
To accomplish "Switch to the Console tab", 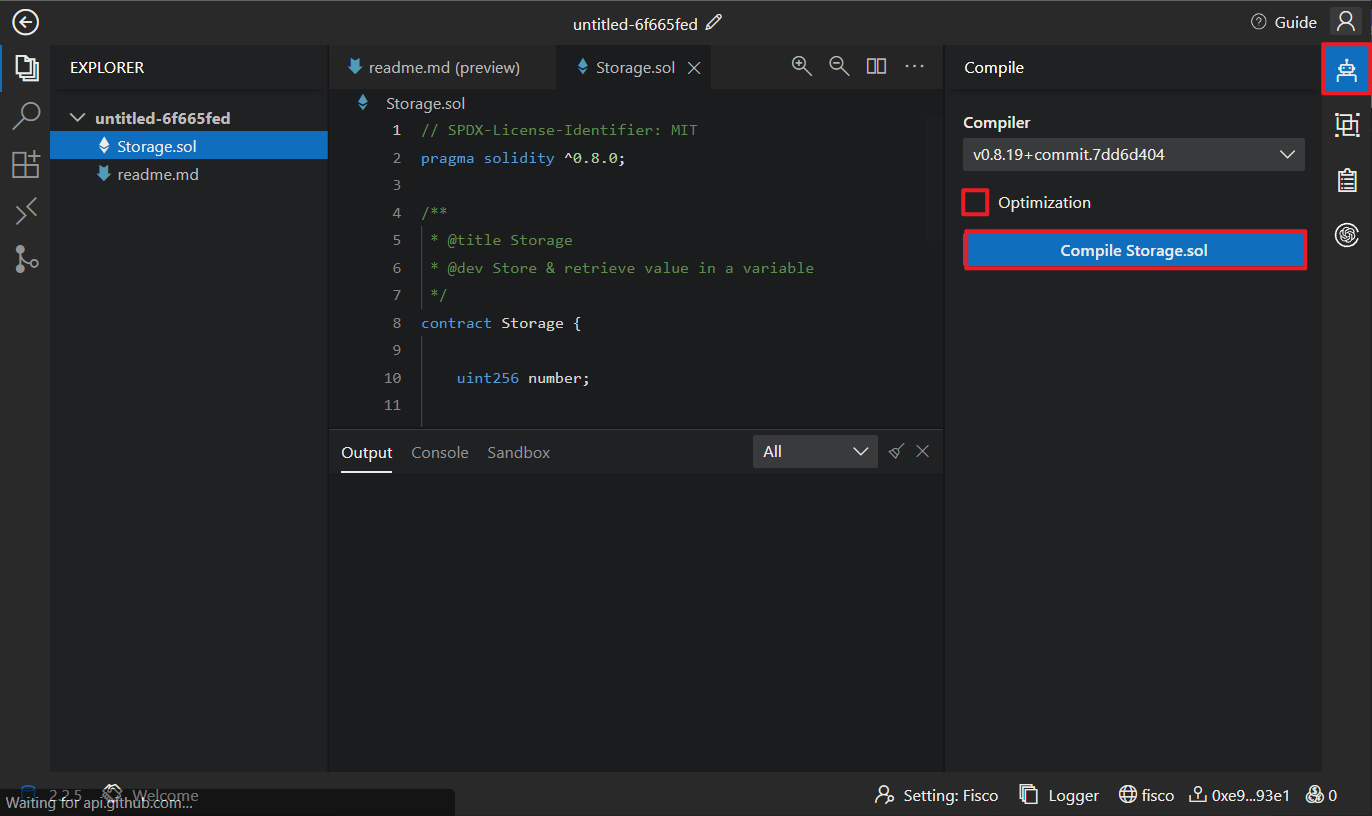I will click(x=439, y=453).
